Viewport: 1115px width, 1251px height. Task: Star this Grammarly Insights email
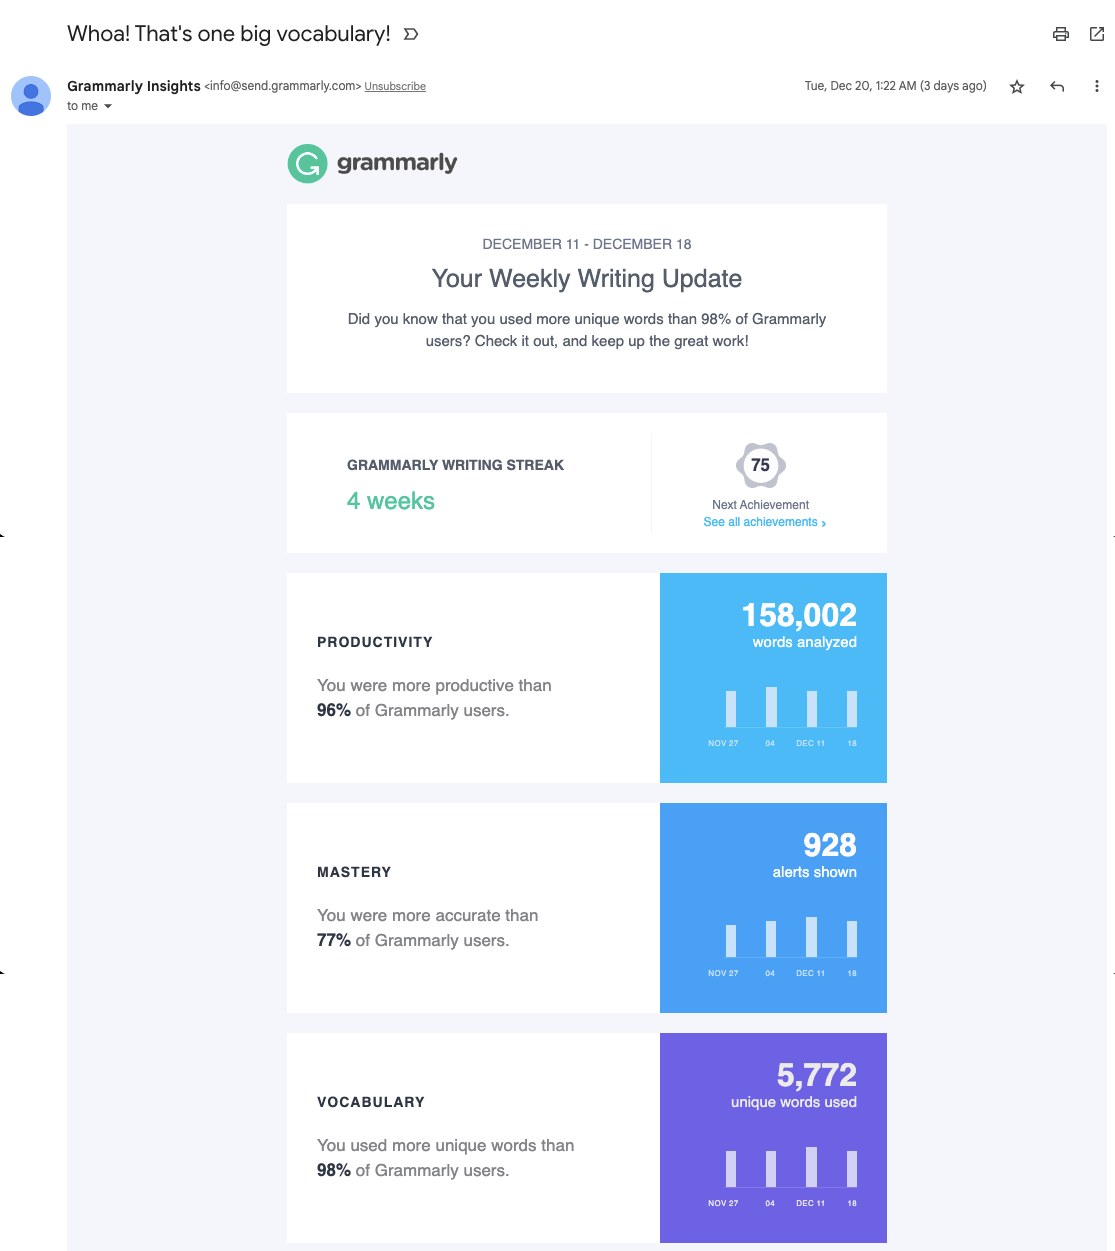point(1017,87)
